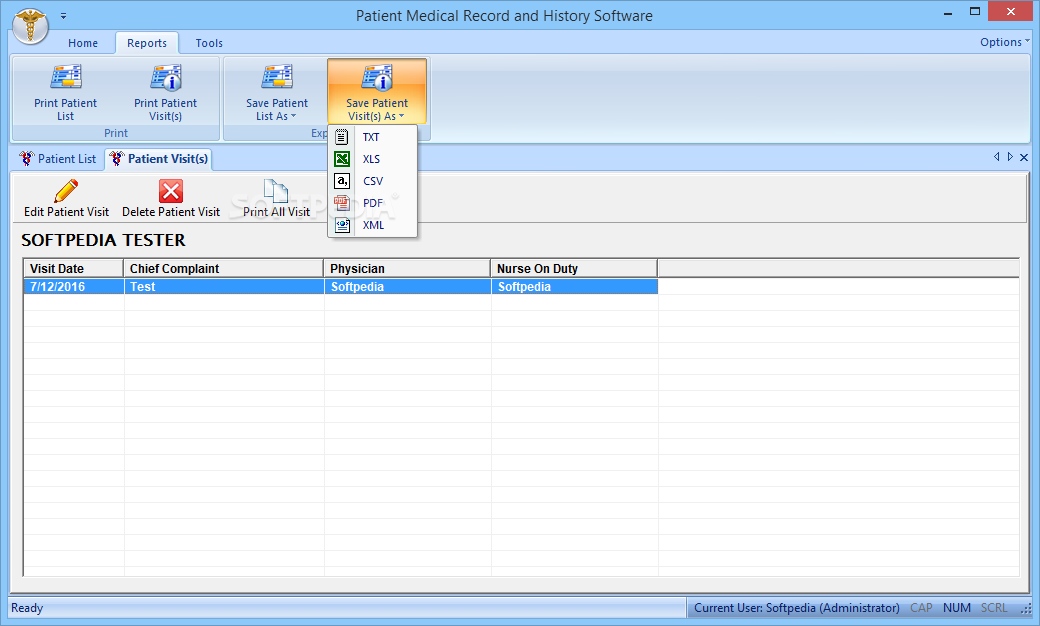Choose XLS export format

coord(371,159)
